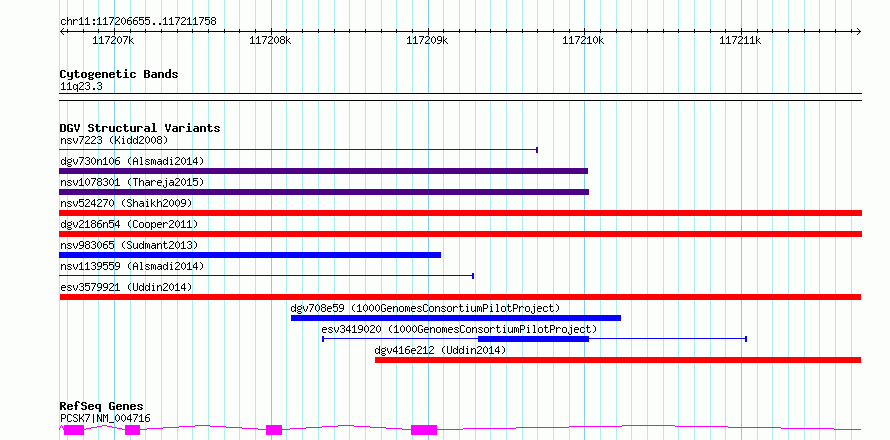890x440 pixels.
Task: Select the 11q23.3 cytogenetic band label
Action: tap(81, 86)
